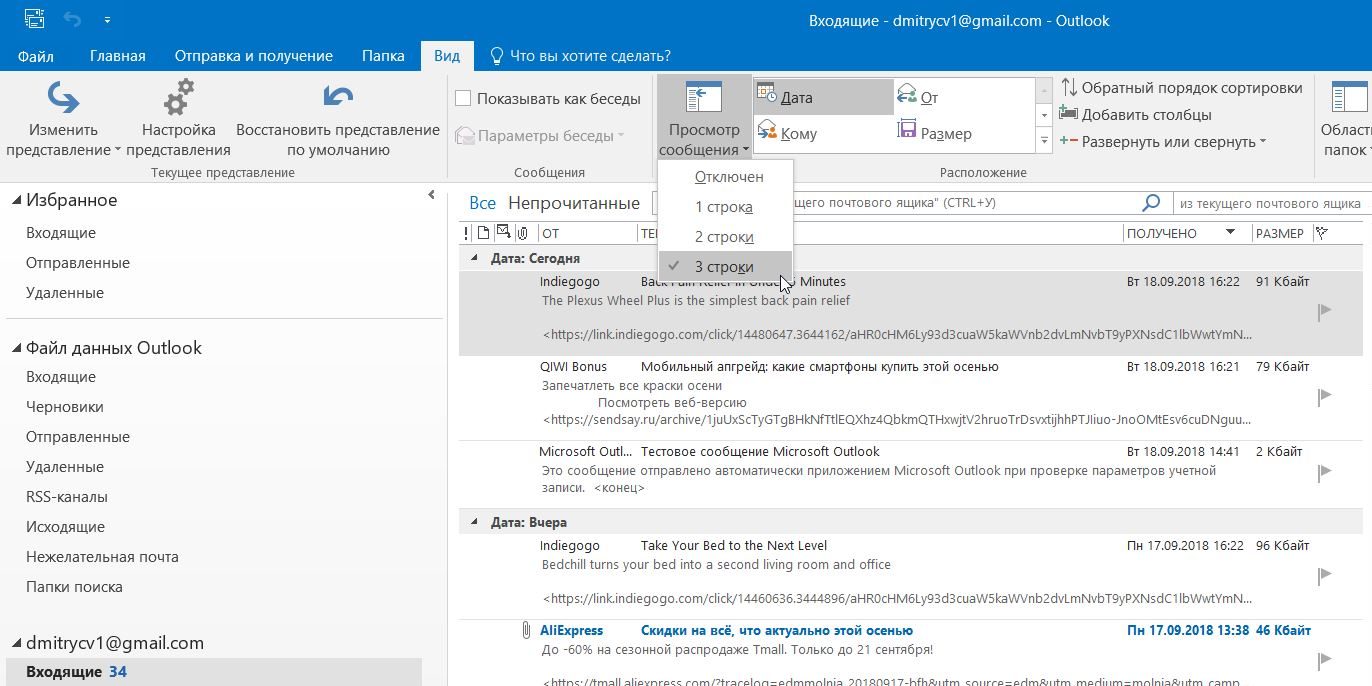Screen dimensions: 1372x686
Task: Open Отправка и получение tab
Action: click(254, 56)
